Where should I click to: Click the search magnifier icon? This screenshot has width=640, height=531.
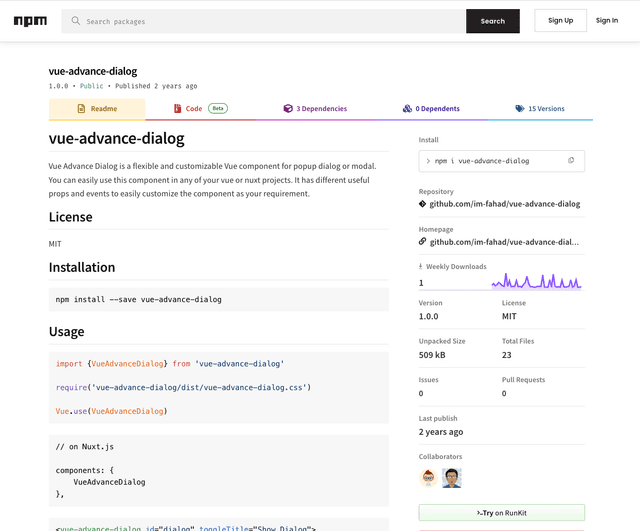(75, 21)
